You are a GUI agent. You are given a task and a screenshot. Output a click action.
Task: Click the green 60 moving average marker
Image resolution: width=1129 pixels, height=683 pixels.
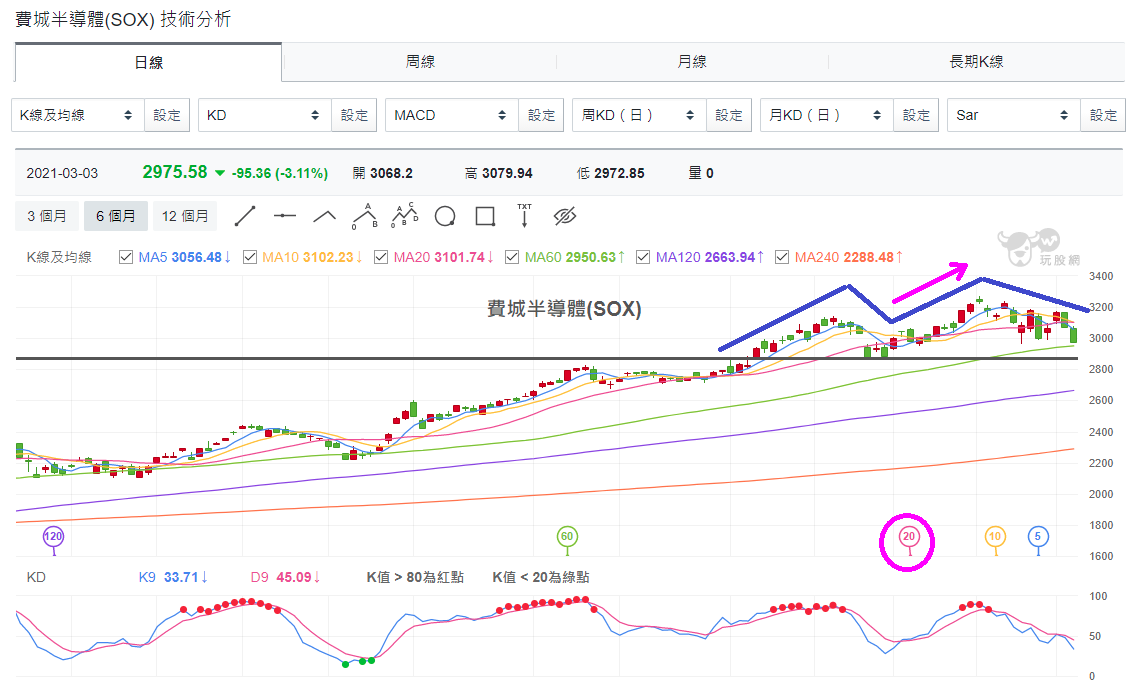(567, 536)
